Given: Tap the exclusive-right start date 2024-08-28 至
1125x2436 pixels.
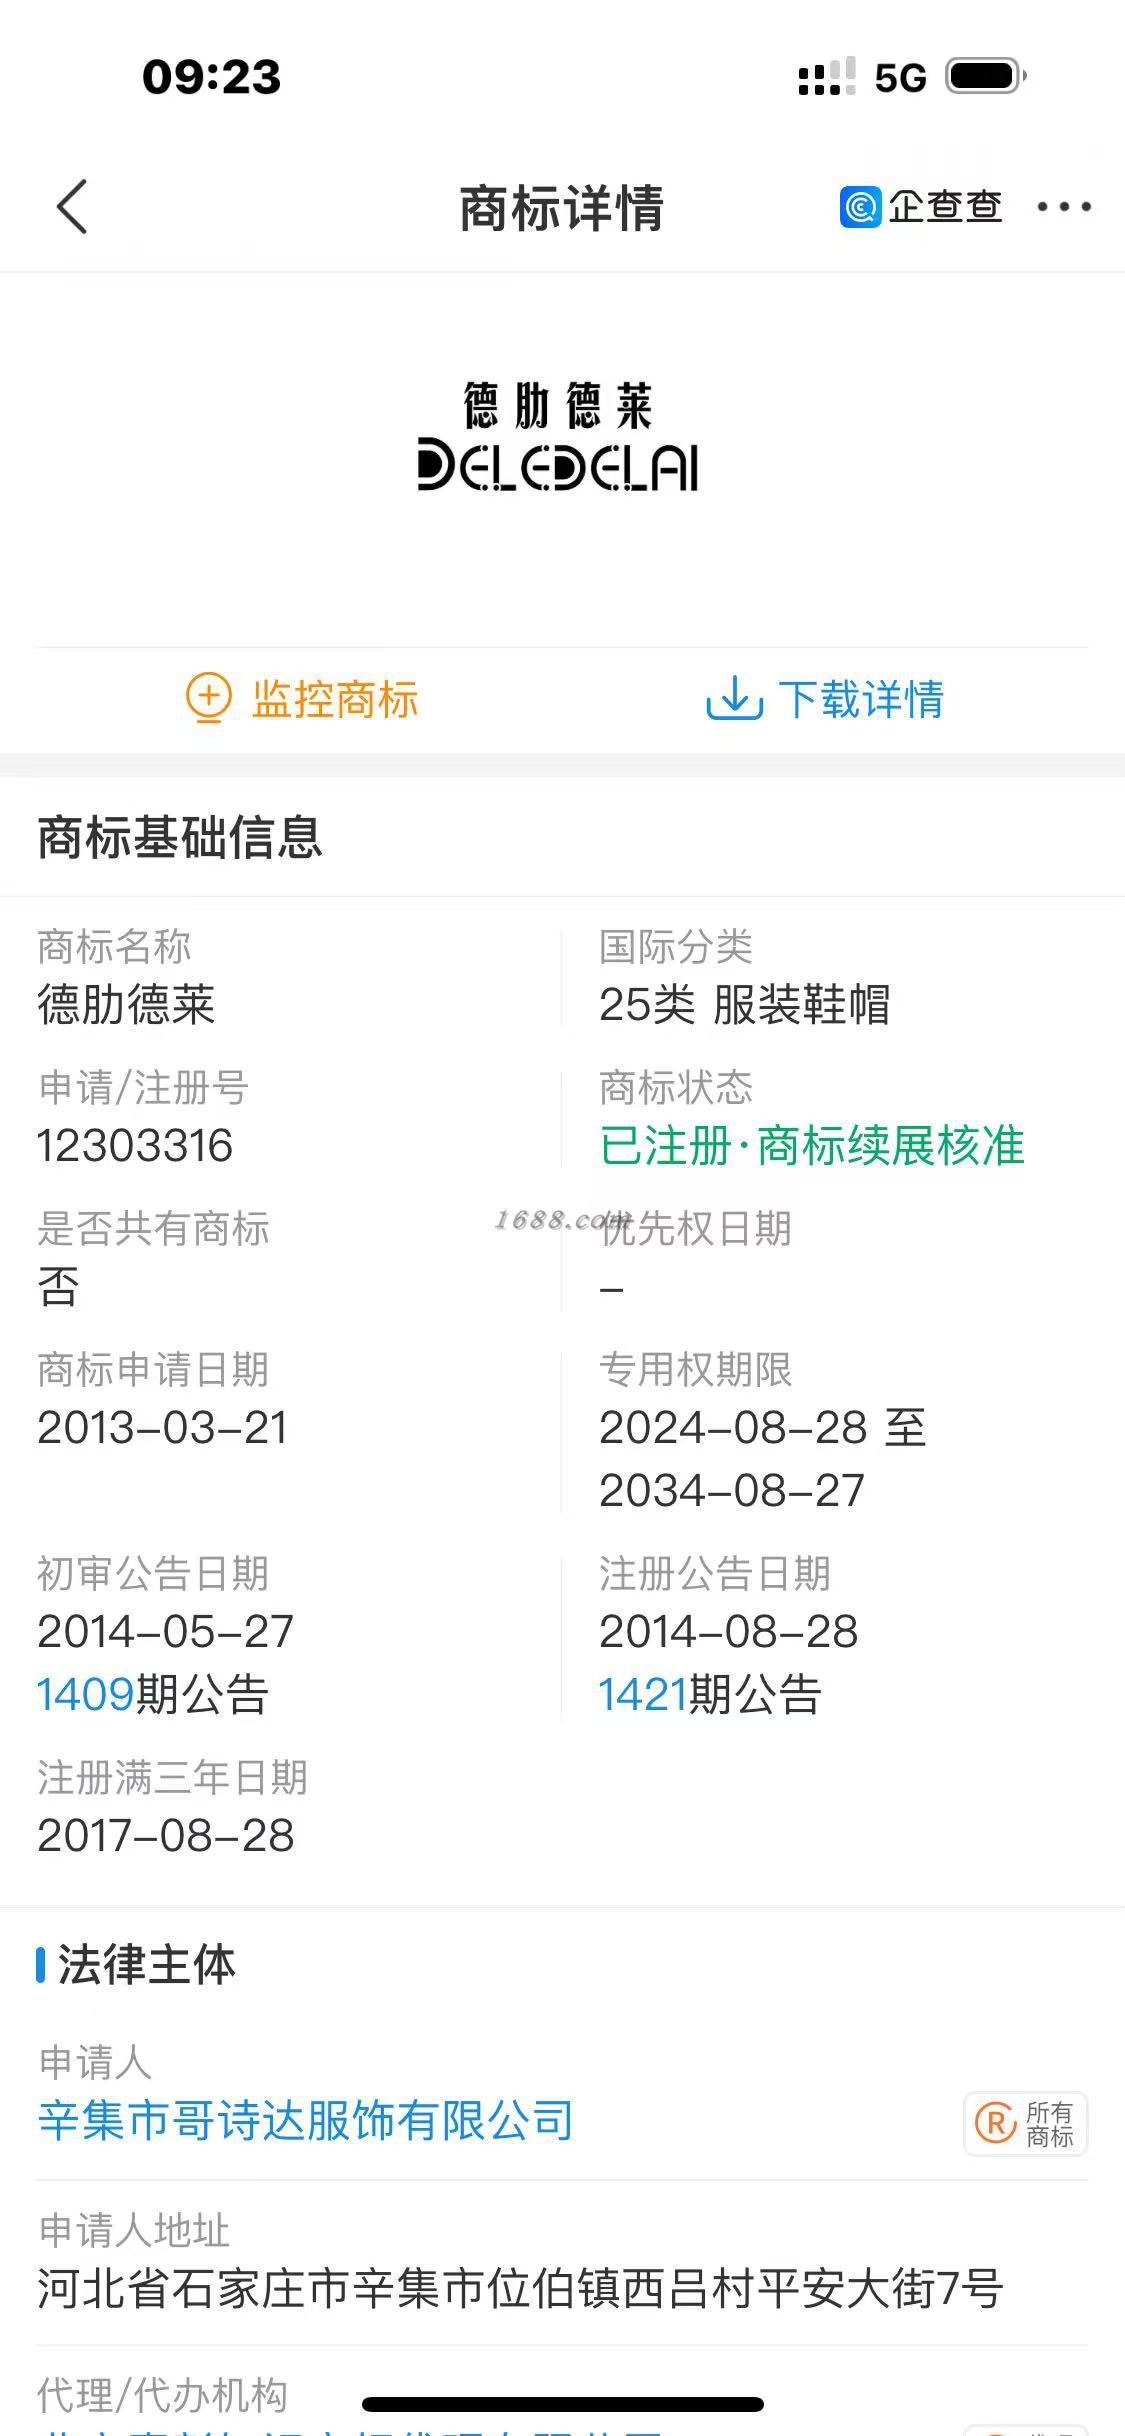Looking at the screenshot, I should [x=763, y=1428].
